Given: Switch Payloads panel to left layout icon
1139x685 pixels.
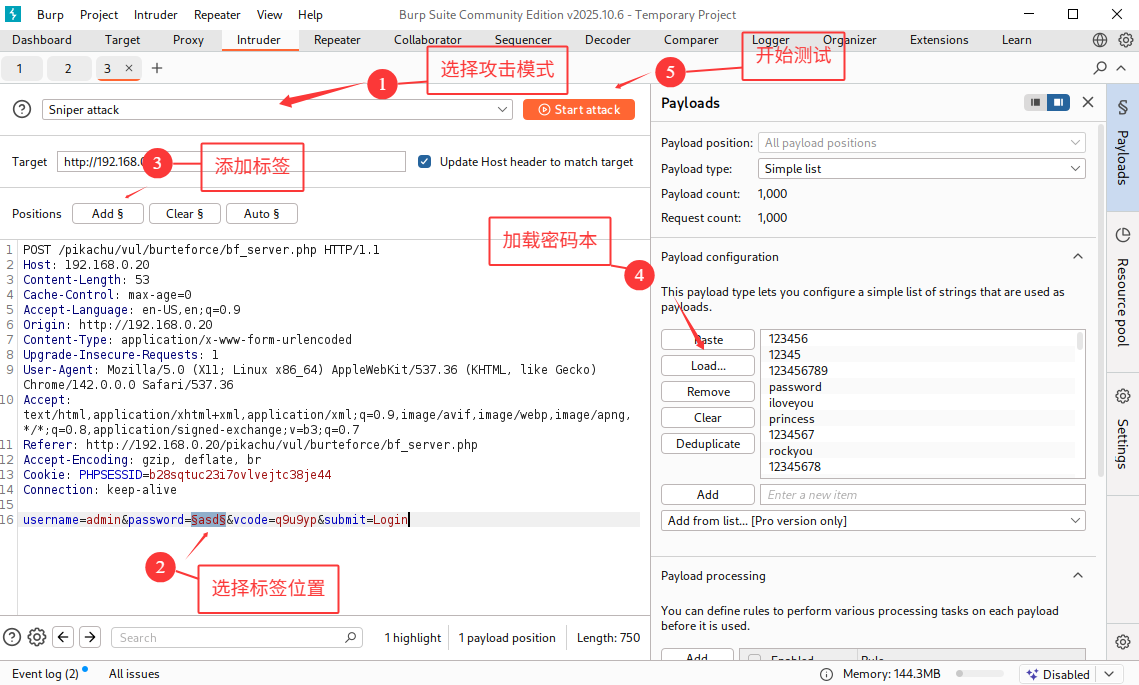Looking at the screenshot, I should (x=1035, y=102).
